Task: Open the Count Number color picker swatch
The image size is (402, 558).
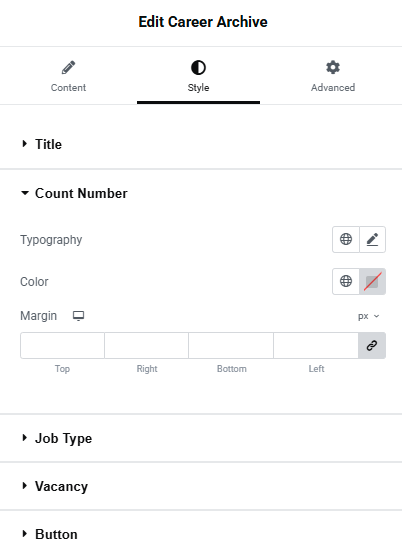Action: [x=372, y=281]
